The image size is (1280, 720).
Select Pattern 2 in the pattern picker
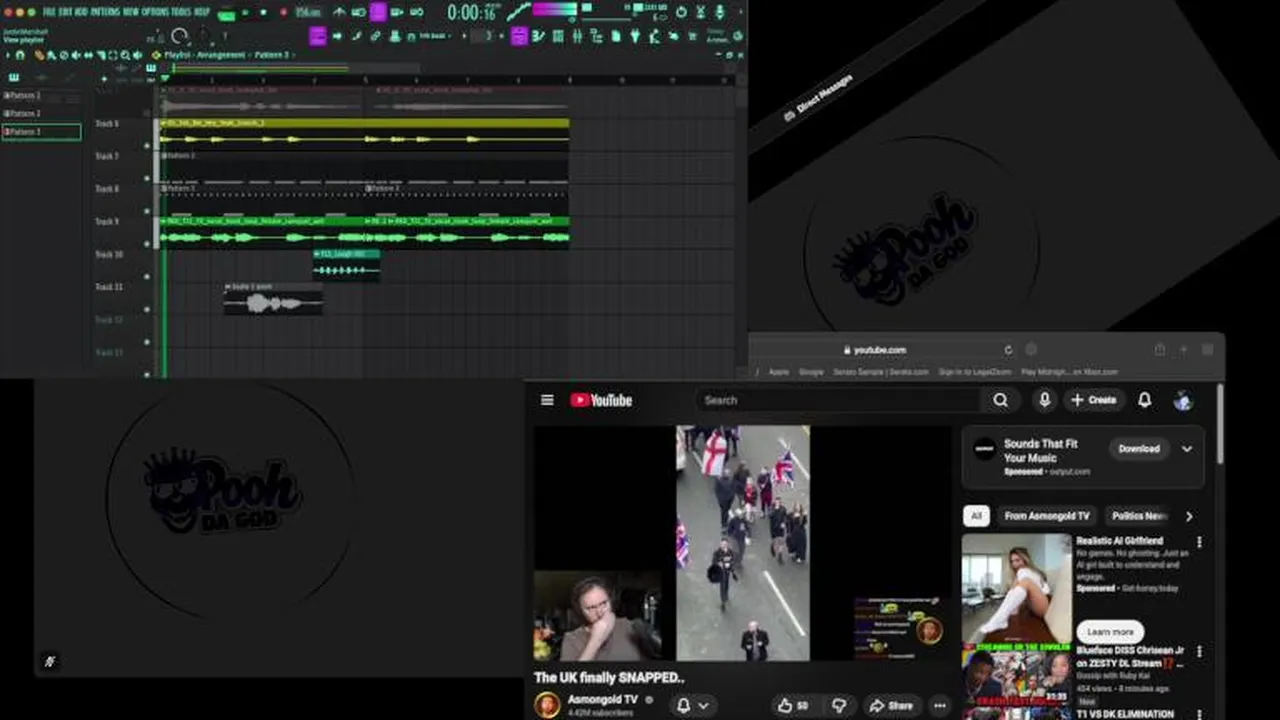(x=41, y=114)
